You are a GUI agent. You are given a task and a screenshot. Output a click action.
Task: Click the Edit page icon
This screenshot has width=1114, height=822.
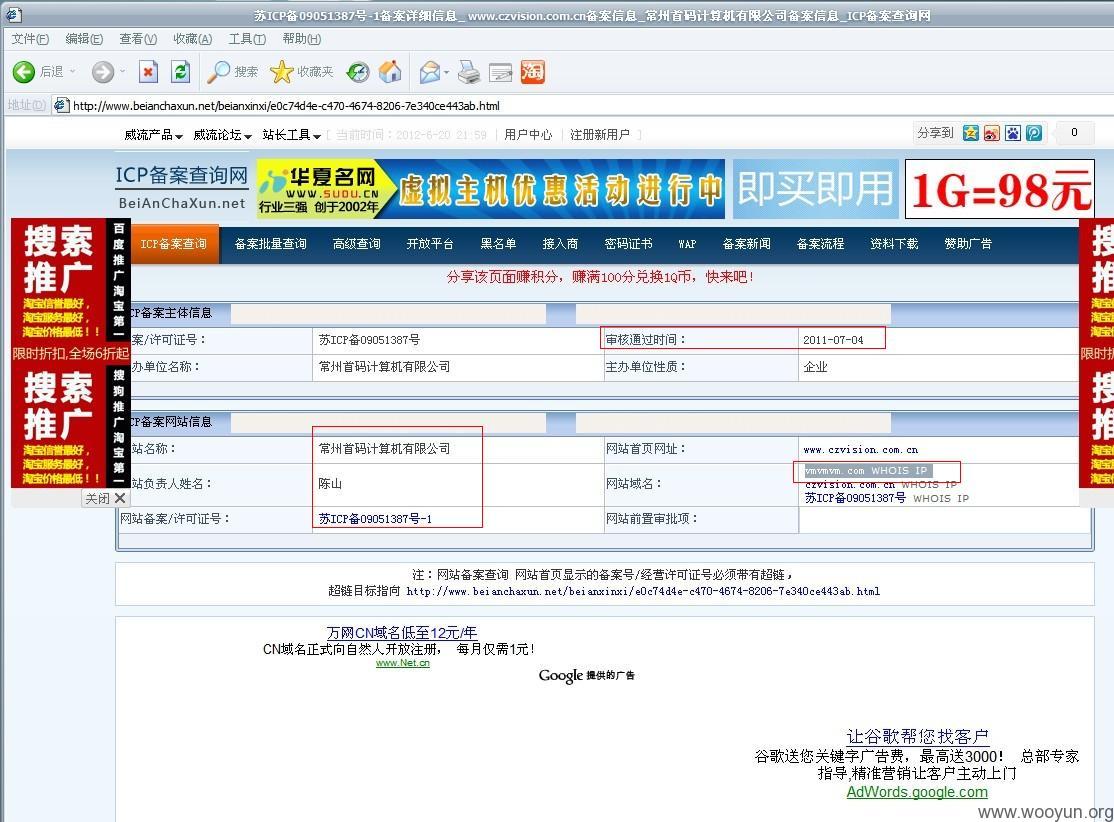[x=500, y=72]
